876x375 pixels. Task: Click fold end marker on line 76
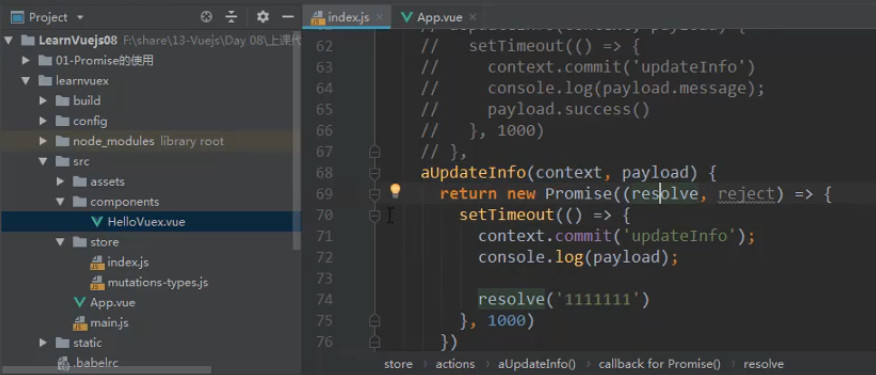pos(374,341)
